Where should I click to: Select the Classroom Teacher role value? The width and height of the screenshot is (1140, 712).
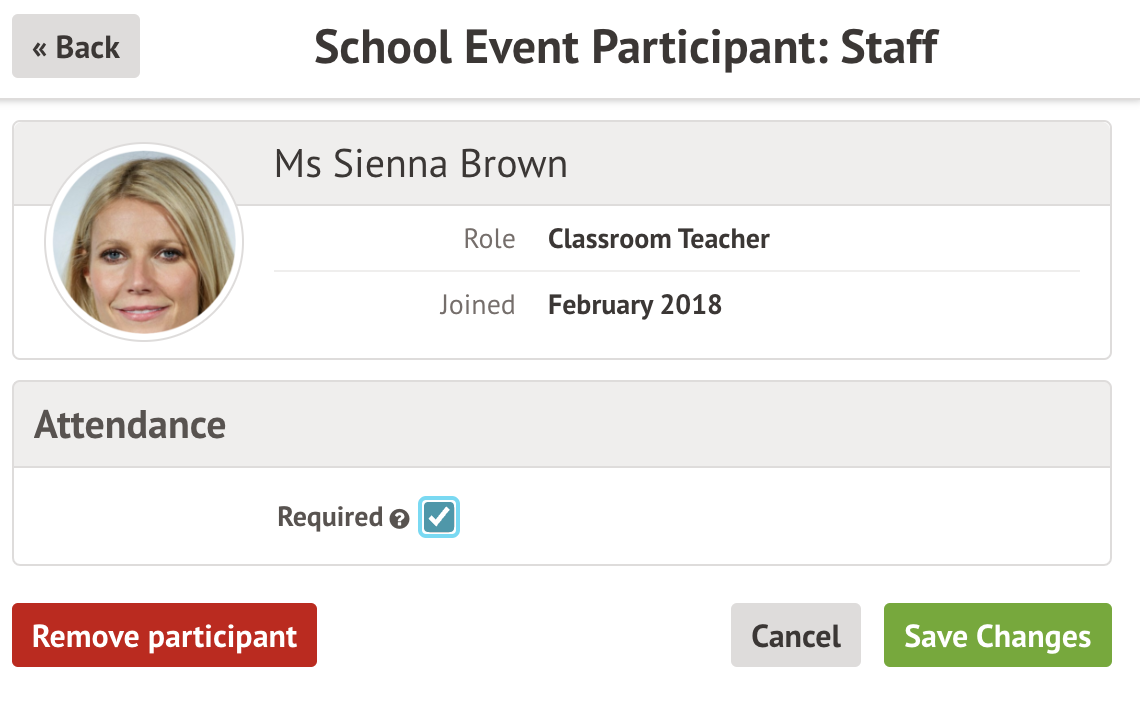(659, 240)
